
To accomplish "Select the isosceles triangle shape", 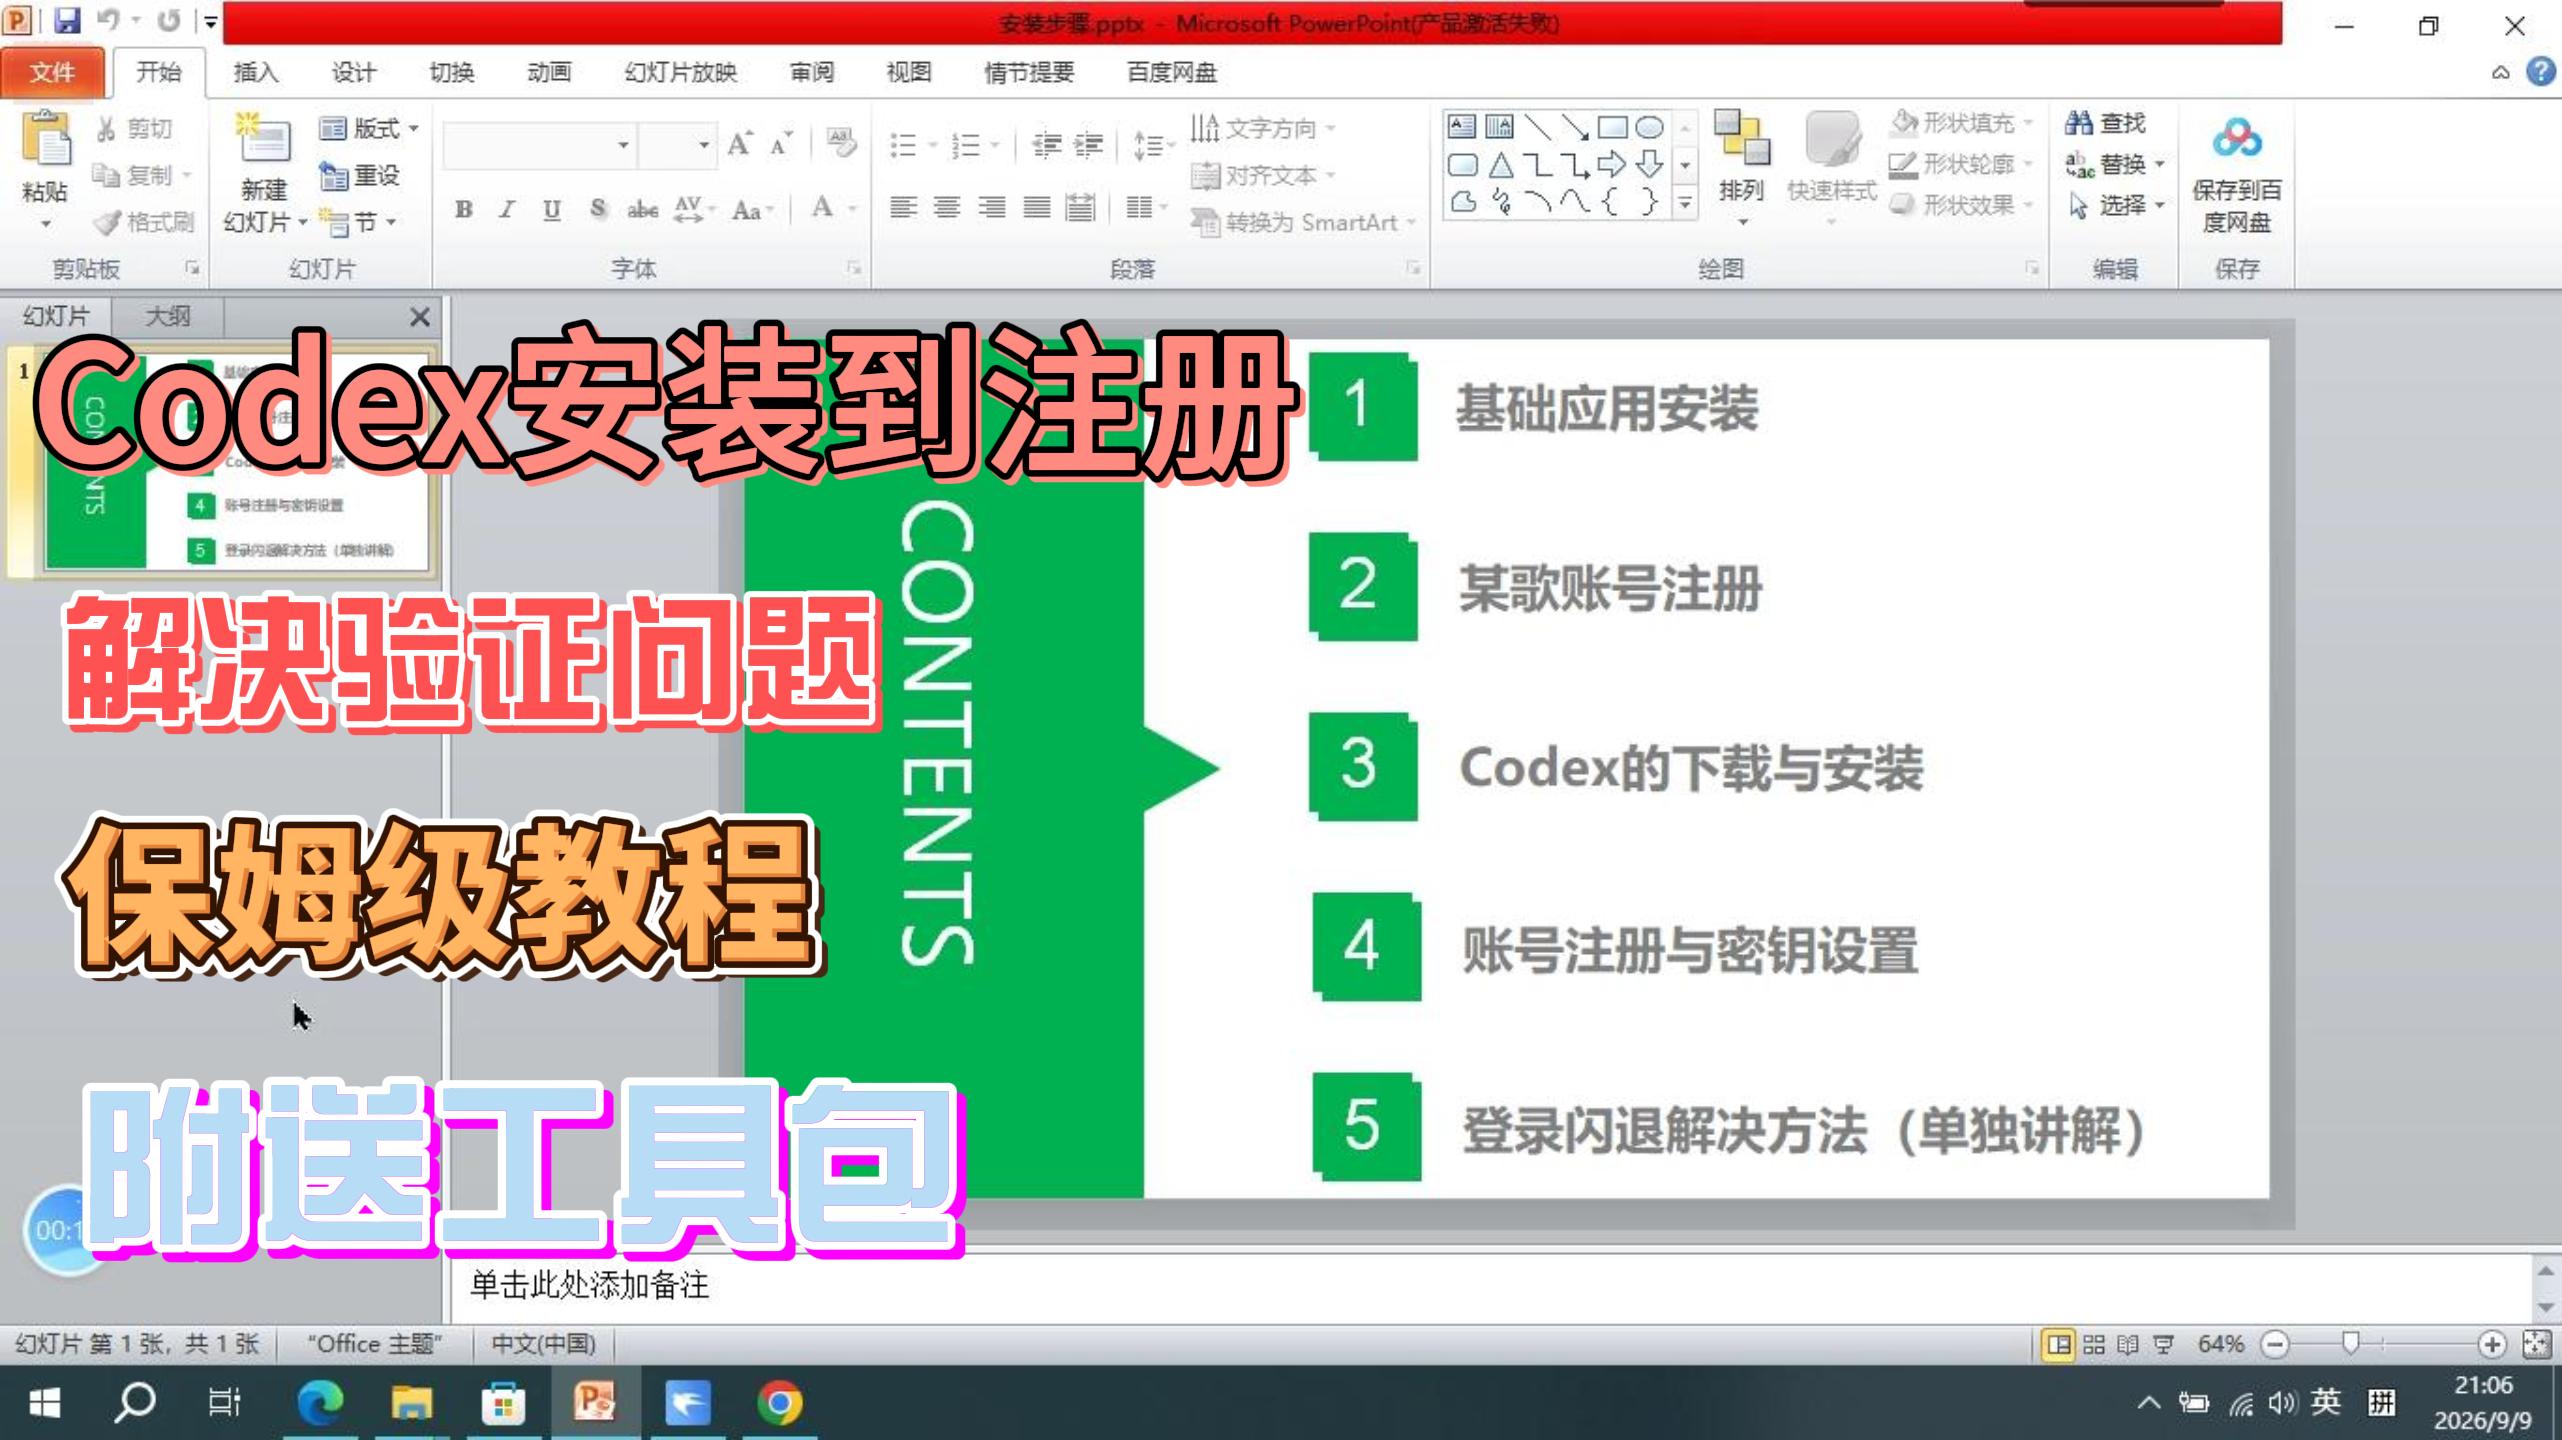I will [x=1501, y=165].
